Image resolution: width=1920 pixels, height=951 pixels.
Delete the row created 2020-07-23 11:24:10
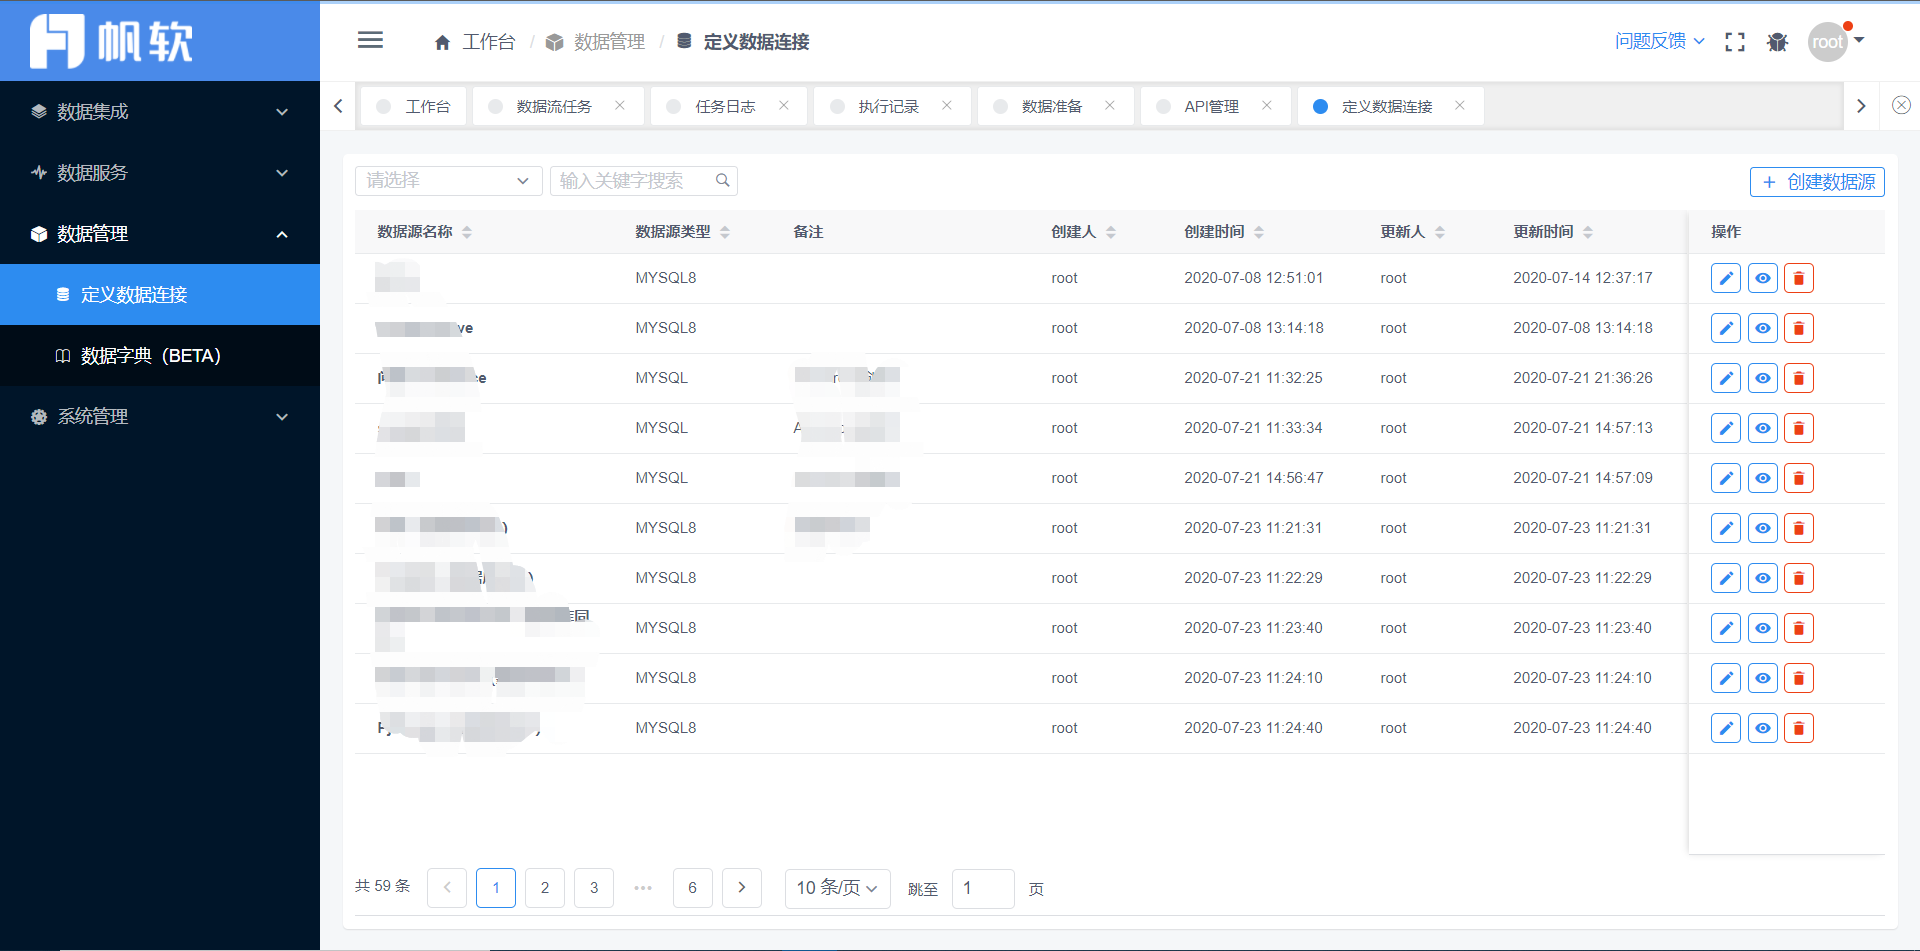point(1799,678)
